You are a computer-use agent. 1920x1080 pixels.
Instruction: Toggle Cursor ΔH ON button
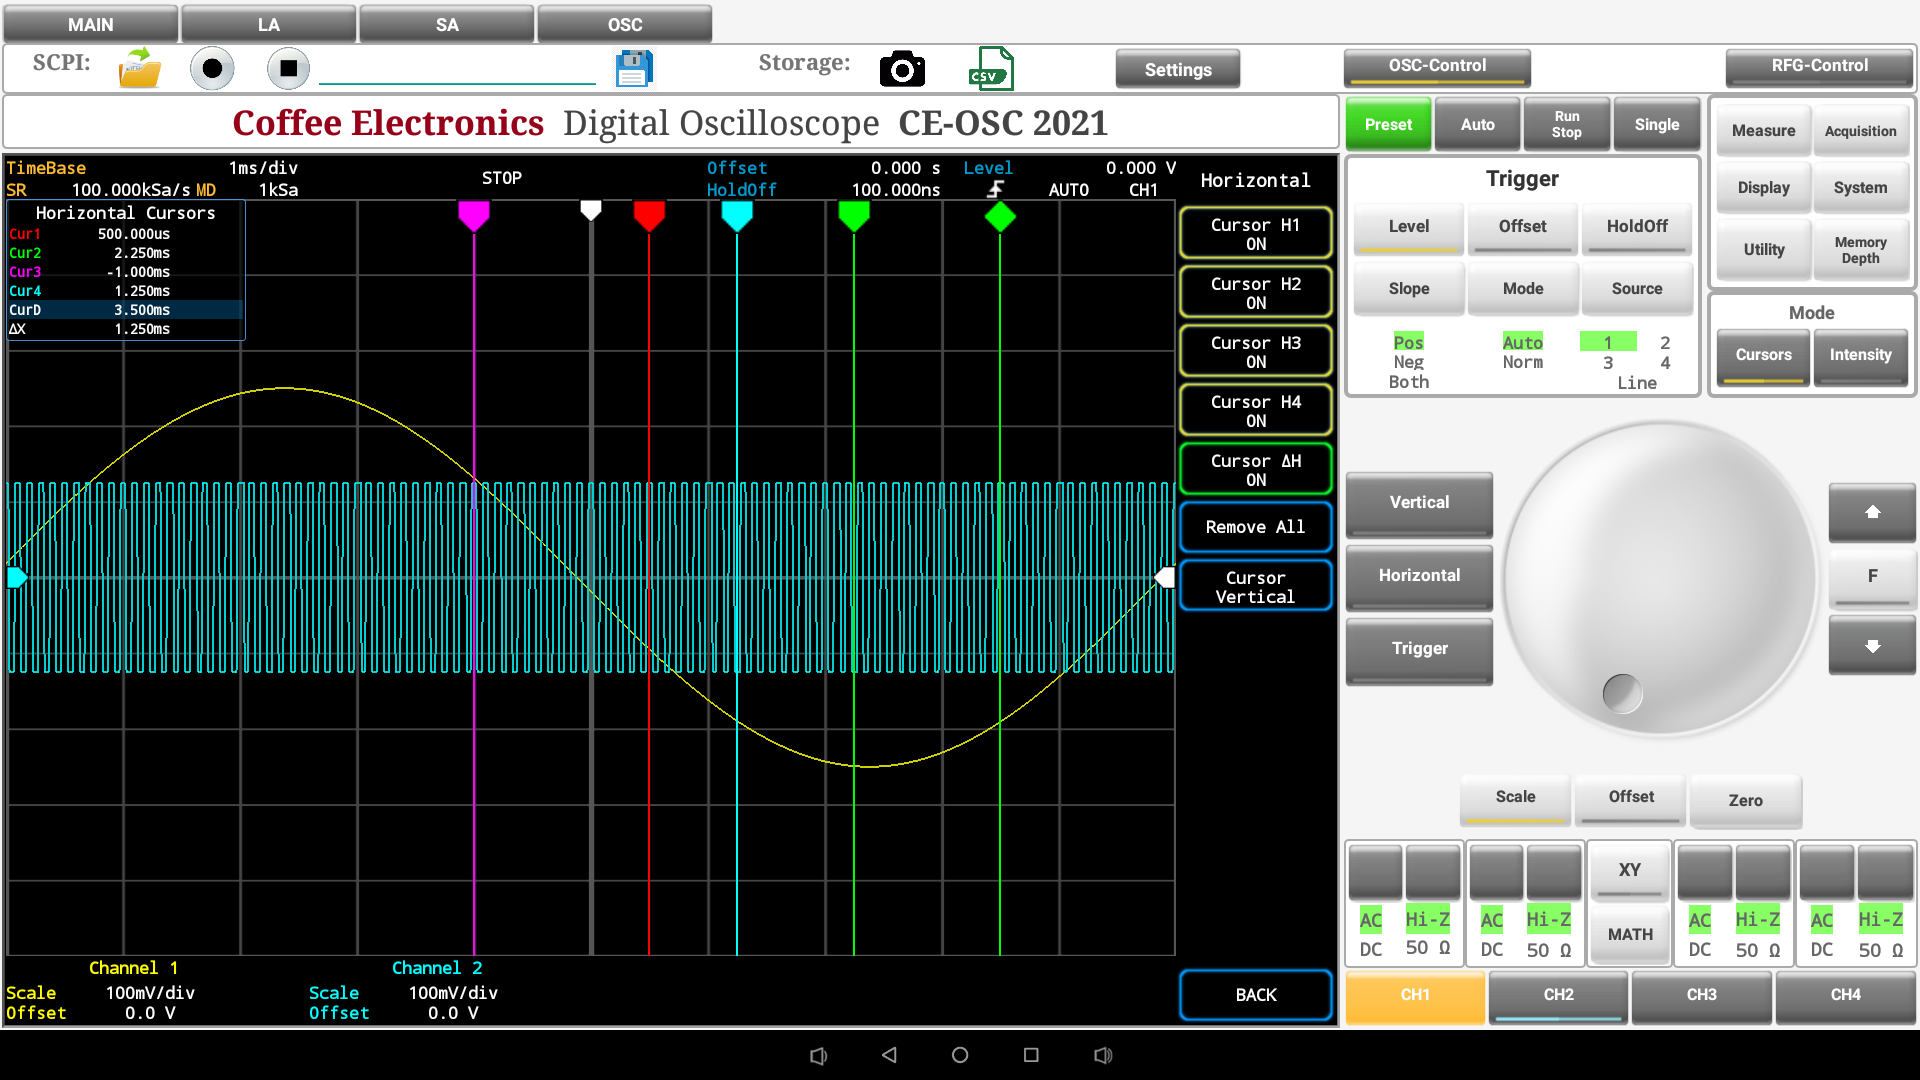[1255, 470]
